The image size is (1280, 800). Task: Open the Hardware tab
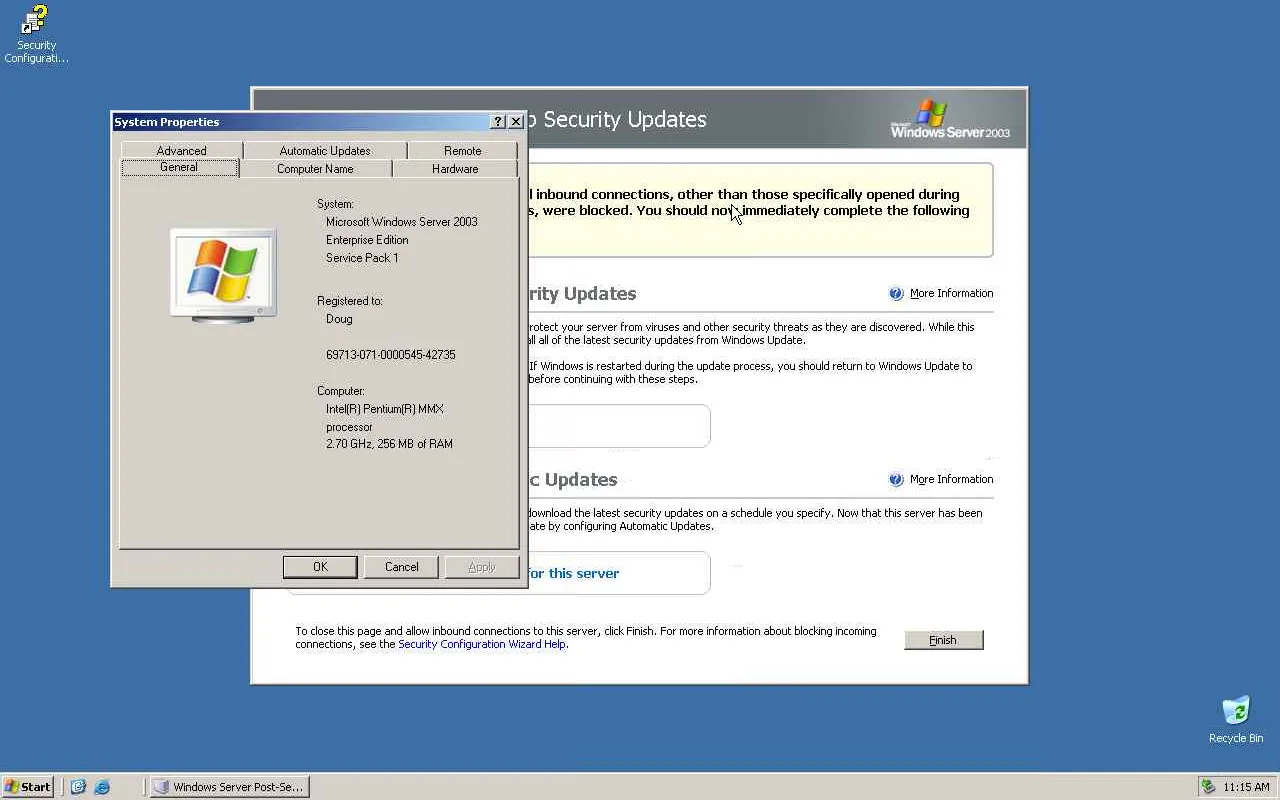pyautogui.click(x=455, y=169)
